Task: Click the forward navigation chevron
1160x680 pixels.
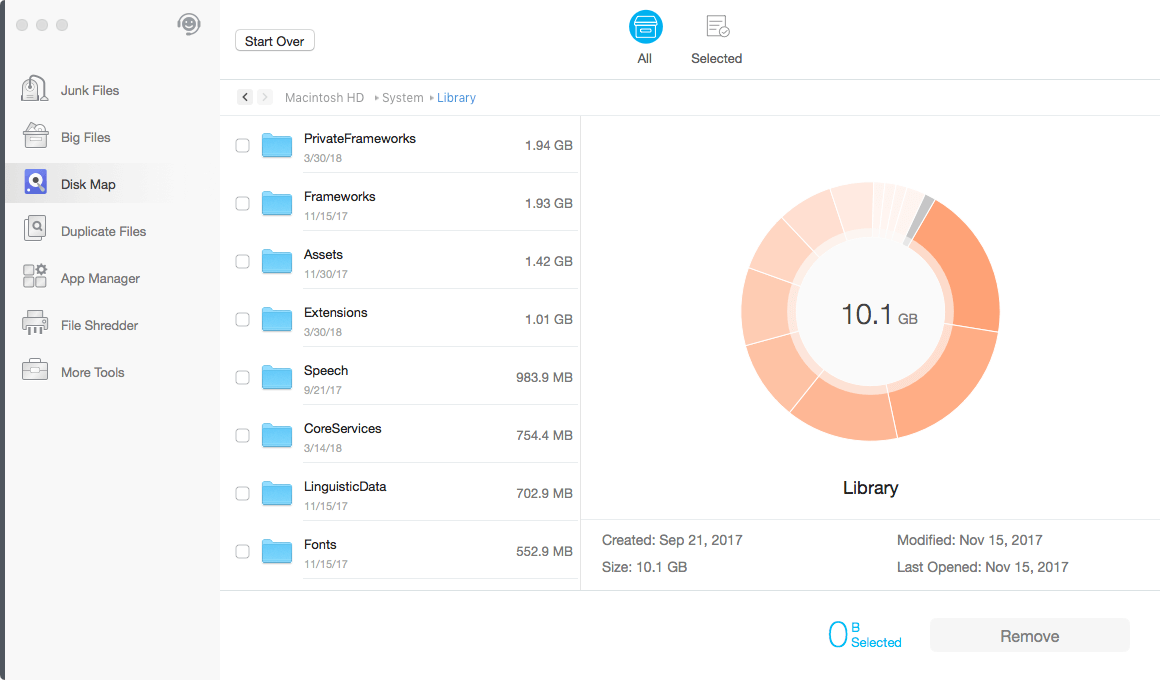Action: [264, 97]
